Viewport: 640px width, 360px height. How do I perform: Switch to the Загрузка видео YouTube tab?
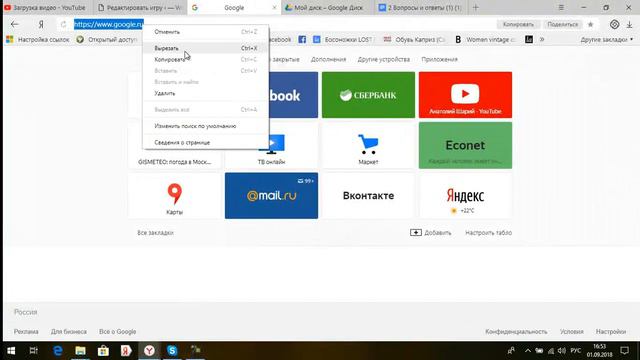[46, 7]
